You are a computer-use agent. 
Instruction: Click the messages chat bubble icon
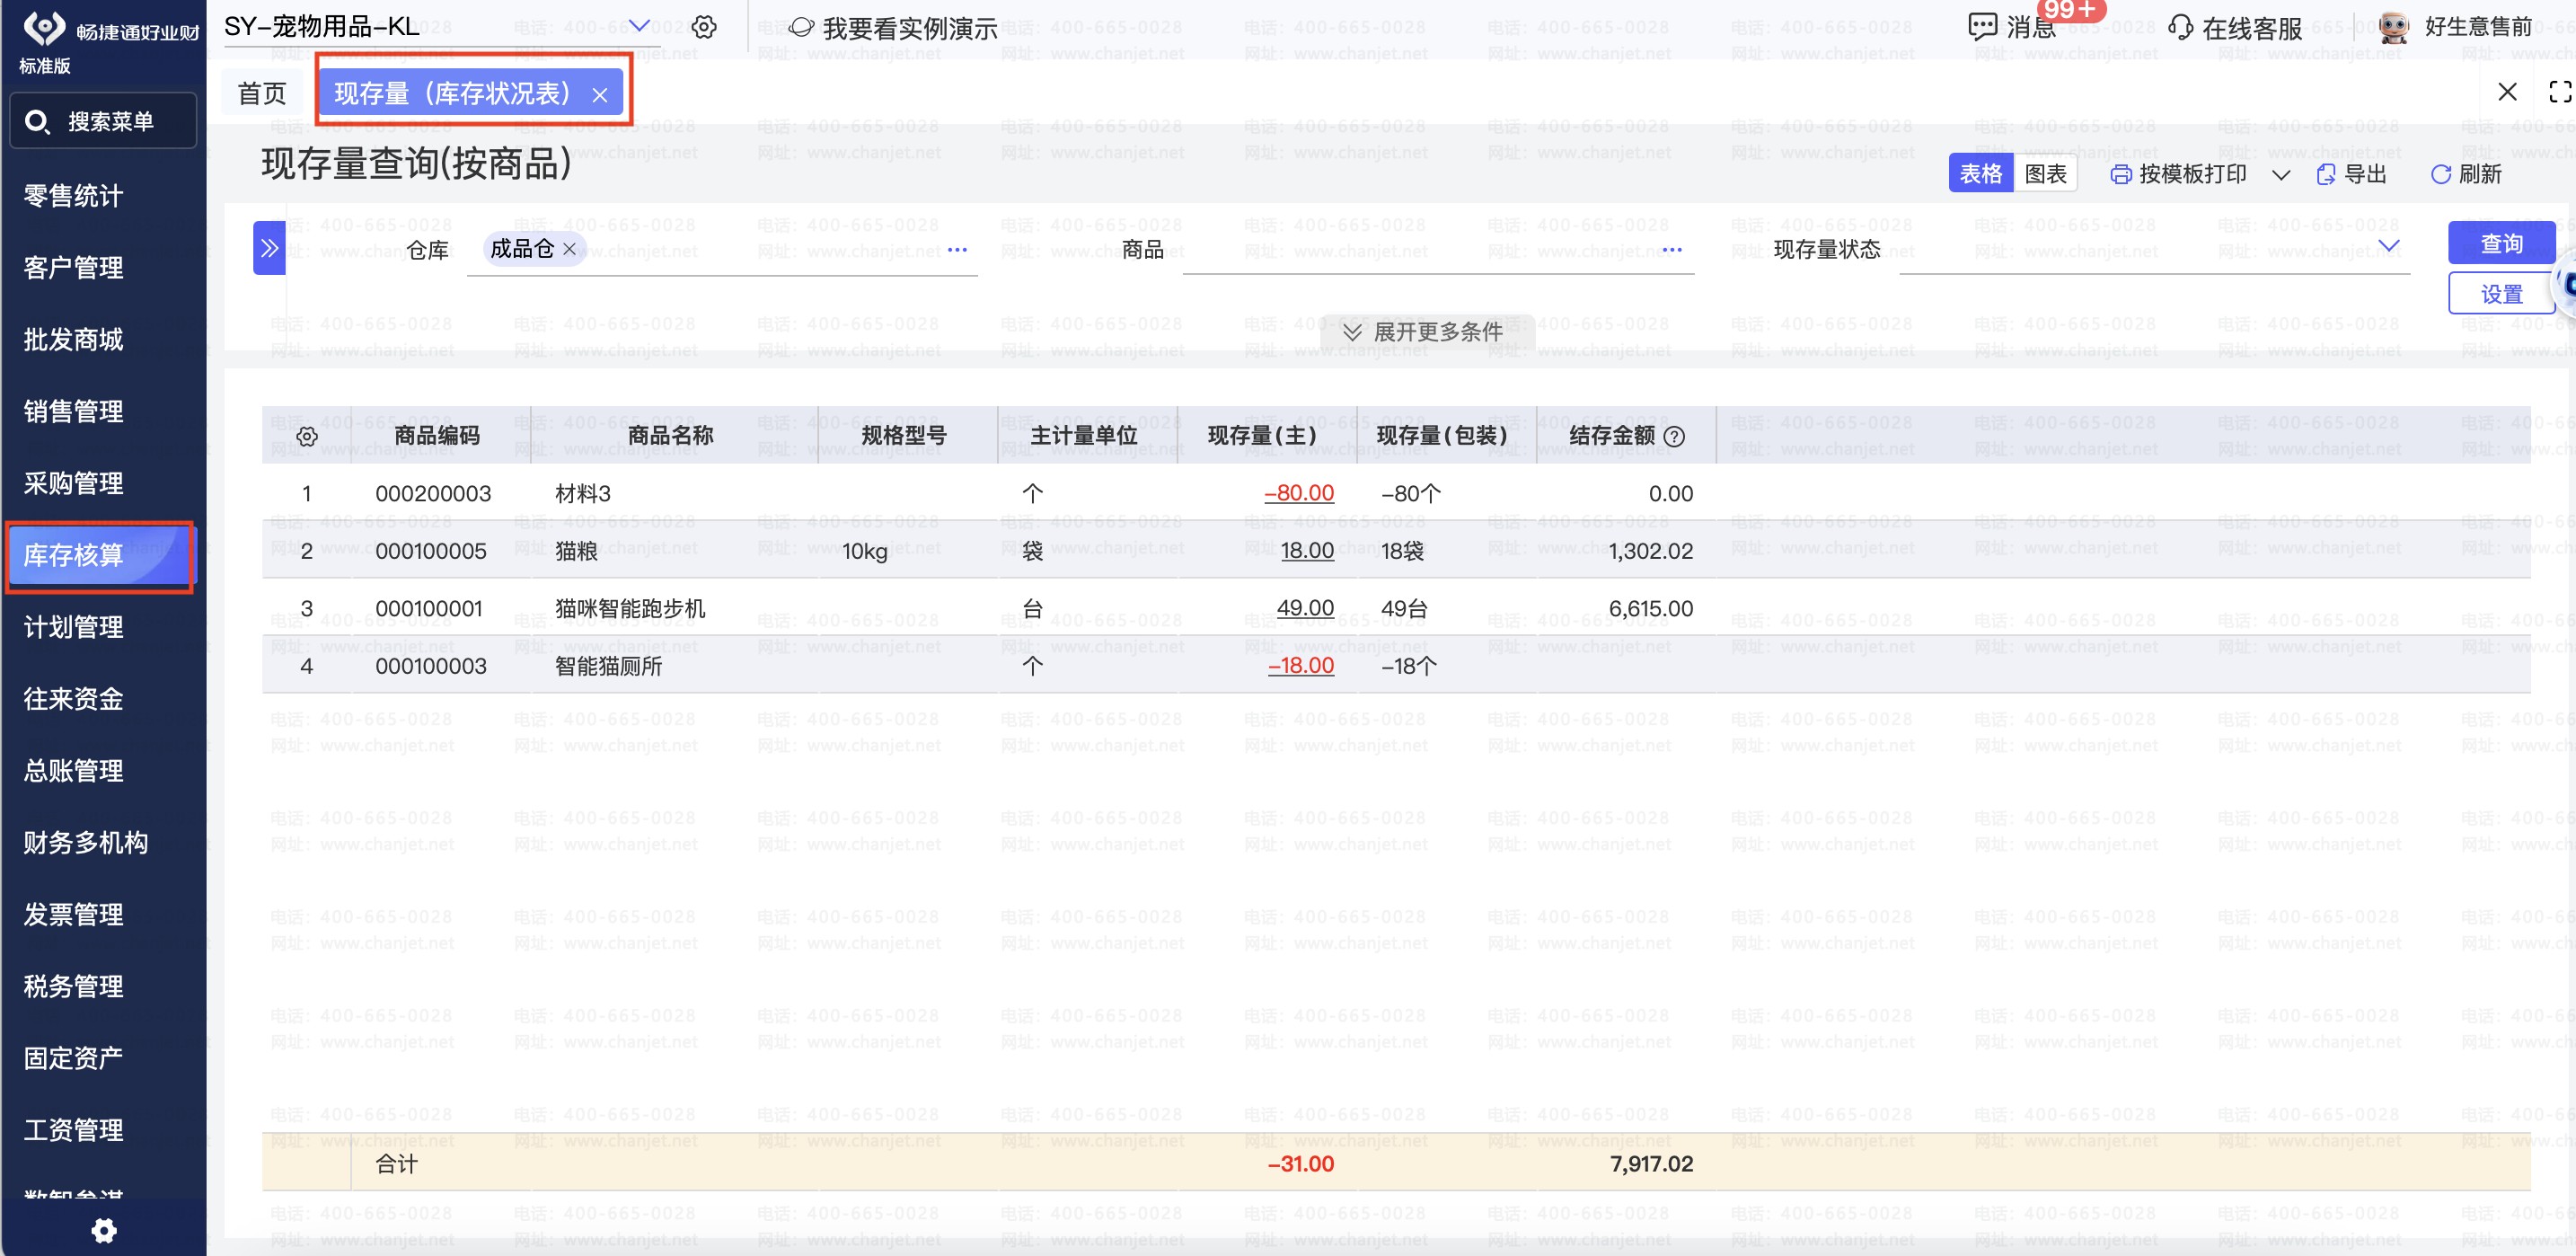pyautogui.click(x=1981, y=27)
